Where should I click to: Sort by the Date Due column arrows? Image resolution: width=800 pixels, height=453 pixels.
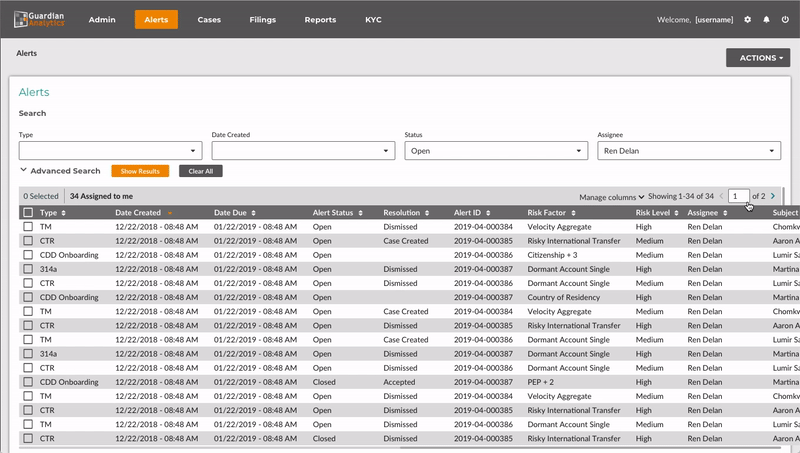pyautogui.click(x=254, y=213)
